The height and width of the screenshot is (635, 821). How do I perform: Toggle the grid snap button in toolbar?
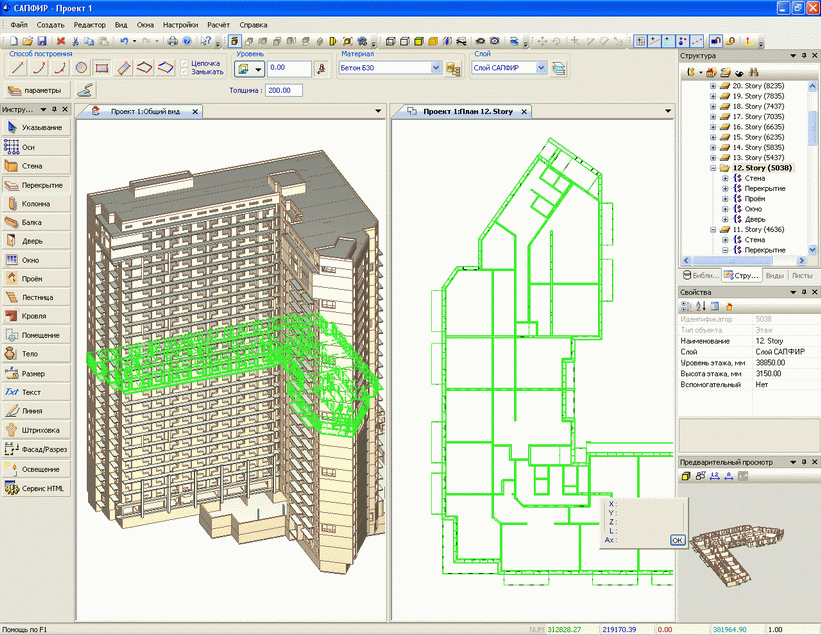coord(641,41)
